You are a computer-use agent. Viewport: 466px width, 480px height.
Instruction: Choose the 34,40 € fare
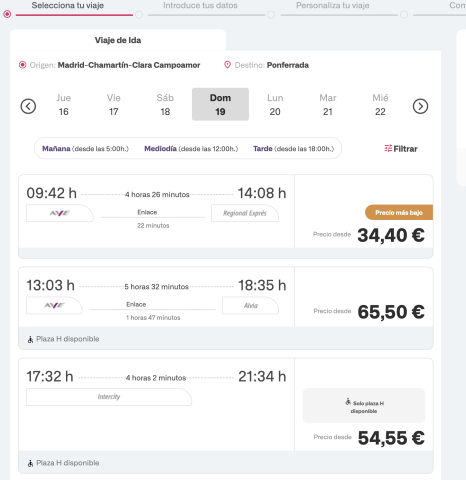[x=391, y=235]
